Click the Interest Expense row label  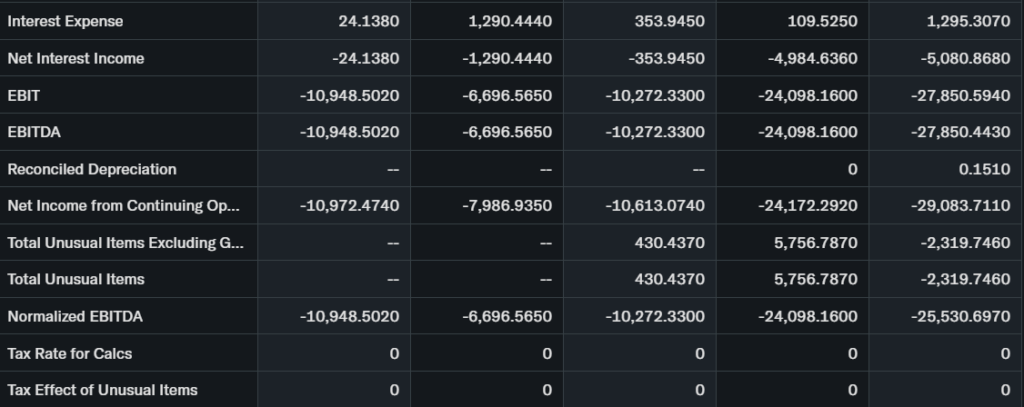coord(65,21)
